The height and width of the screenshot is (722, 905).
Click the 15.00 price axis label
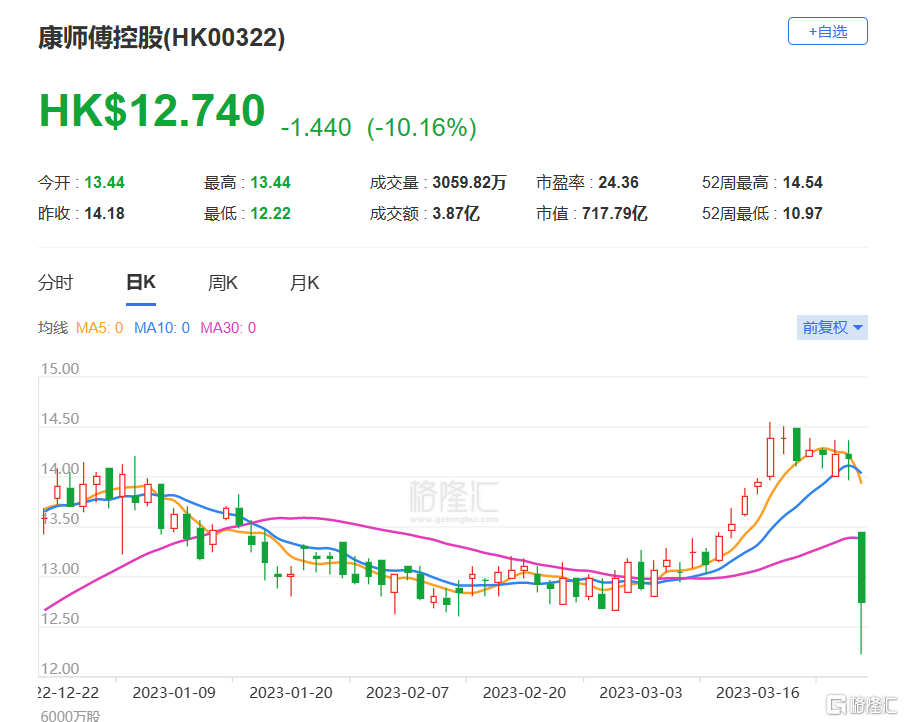tap(60, 369)
